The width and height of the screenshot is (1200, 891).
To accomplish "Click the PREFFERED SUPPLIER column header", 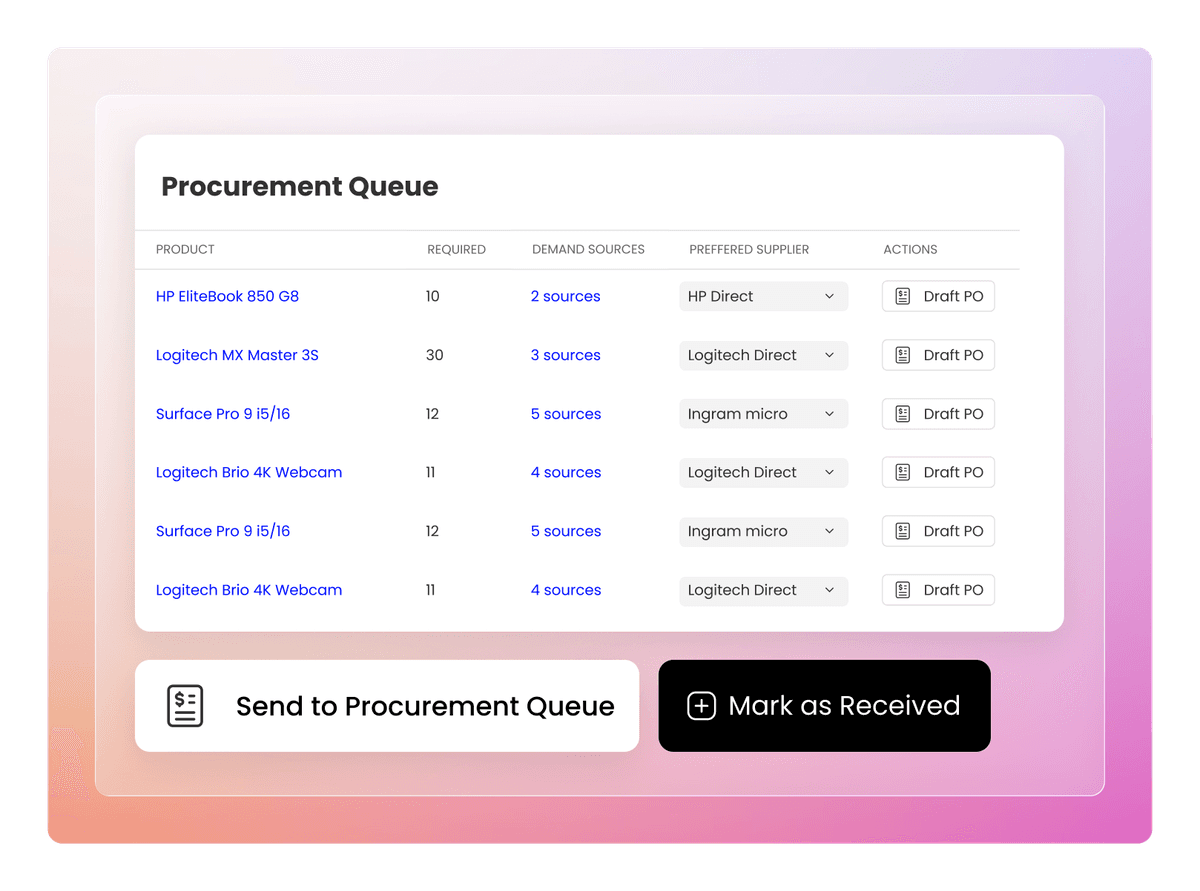I will point(749,249).
